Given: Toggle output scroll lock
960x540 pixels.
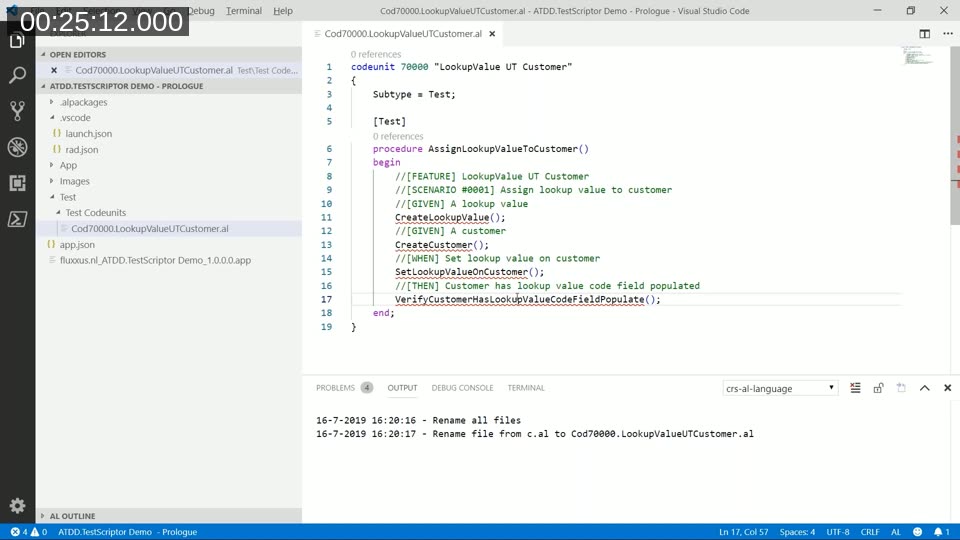Looking at the screenshot, I should point(878,388).
